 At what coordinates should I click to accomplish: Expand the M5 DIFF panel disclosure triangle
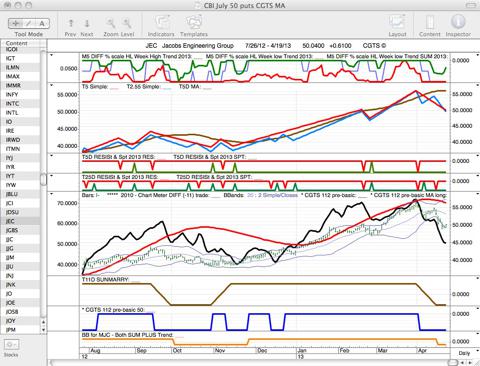pos(51,55)
